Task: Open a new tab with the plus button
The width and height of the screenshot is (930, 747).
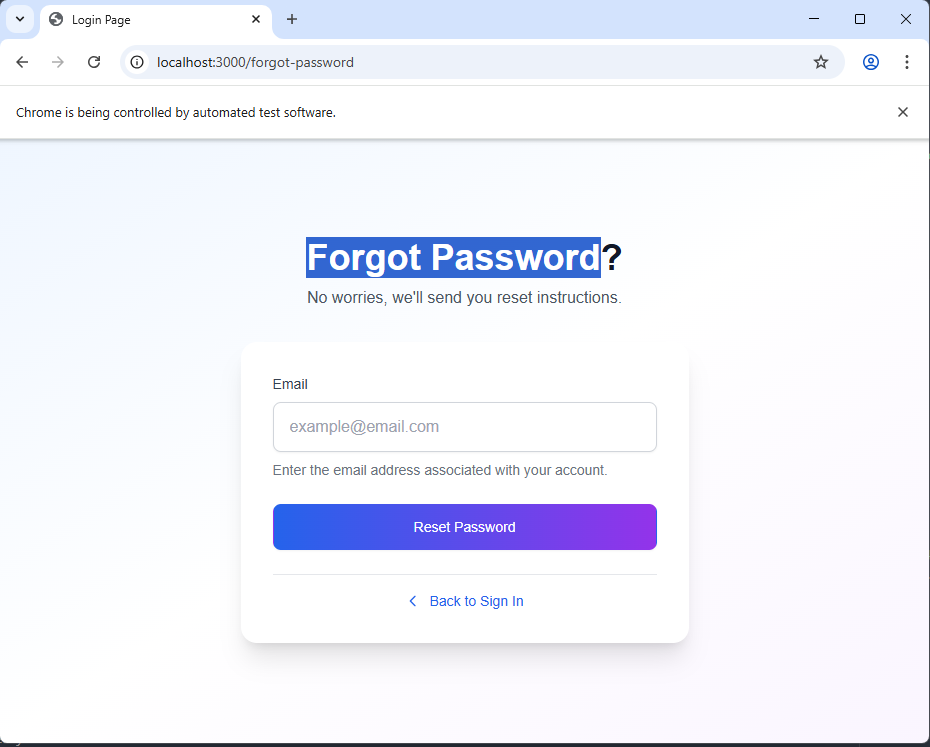Action: coord(291,19)
